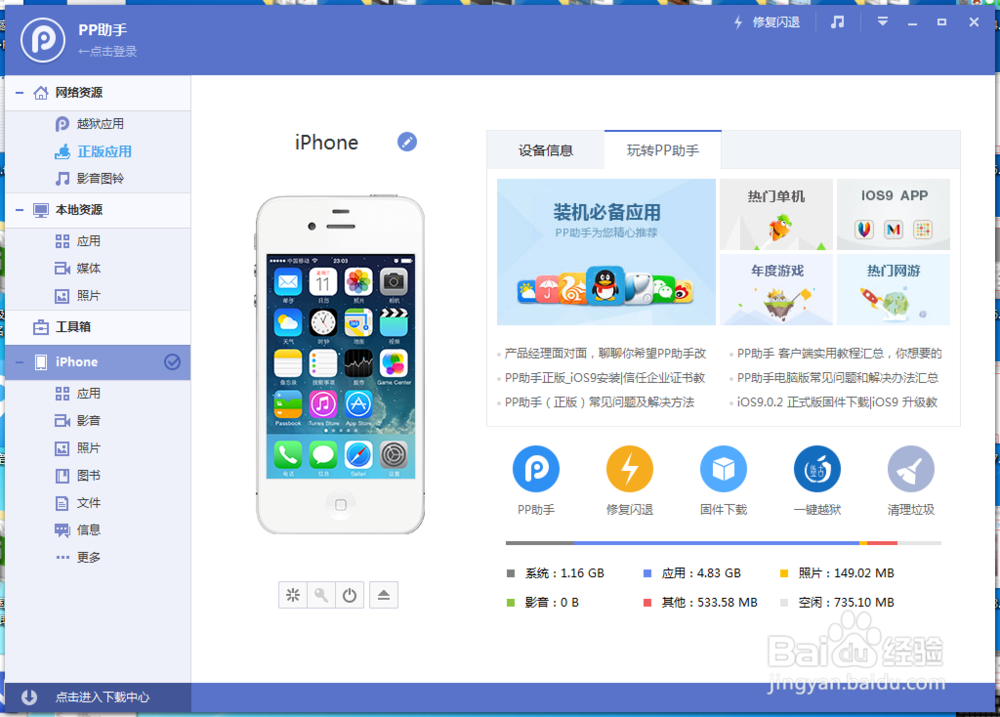Click the yellow 照片 color swatch
1000x717 pixels.
pos(784,573)
